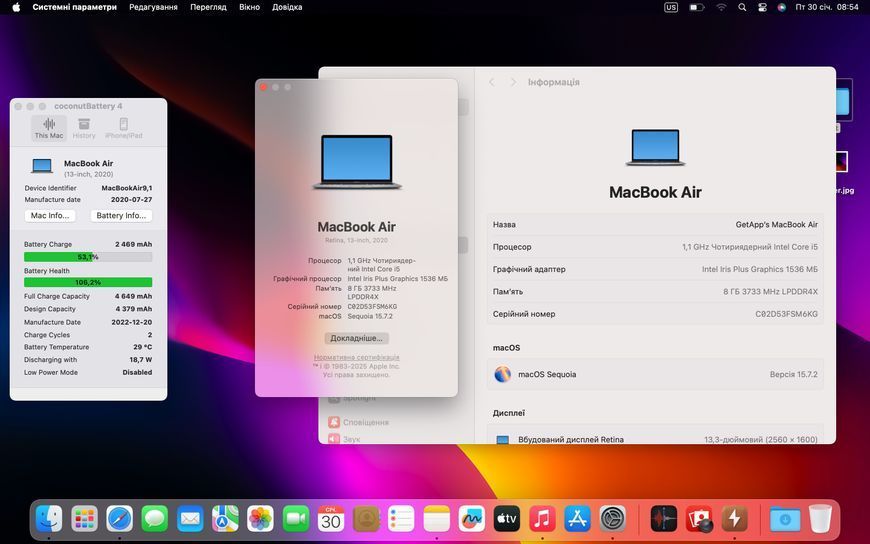
Task: Open Mail app in the Dock
Action: pos(190,519)
